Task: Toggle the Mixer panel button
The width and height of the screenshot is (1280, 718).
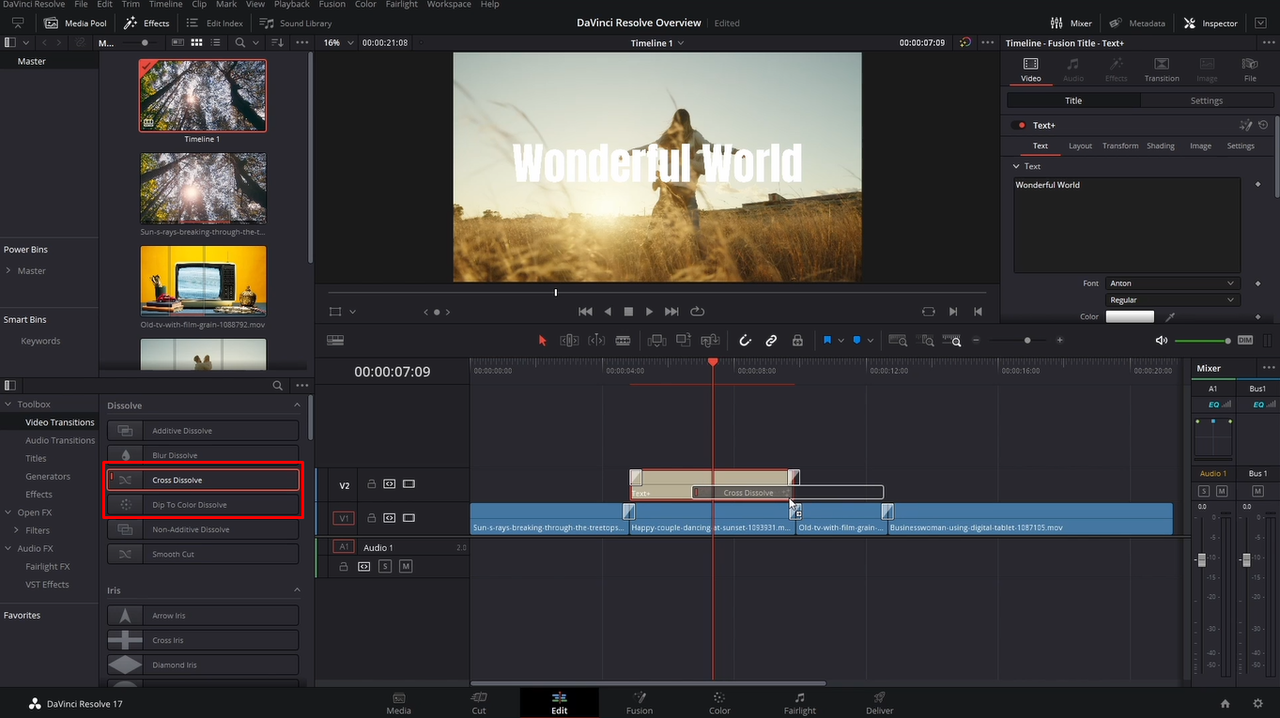Action: 1071,23
